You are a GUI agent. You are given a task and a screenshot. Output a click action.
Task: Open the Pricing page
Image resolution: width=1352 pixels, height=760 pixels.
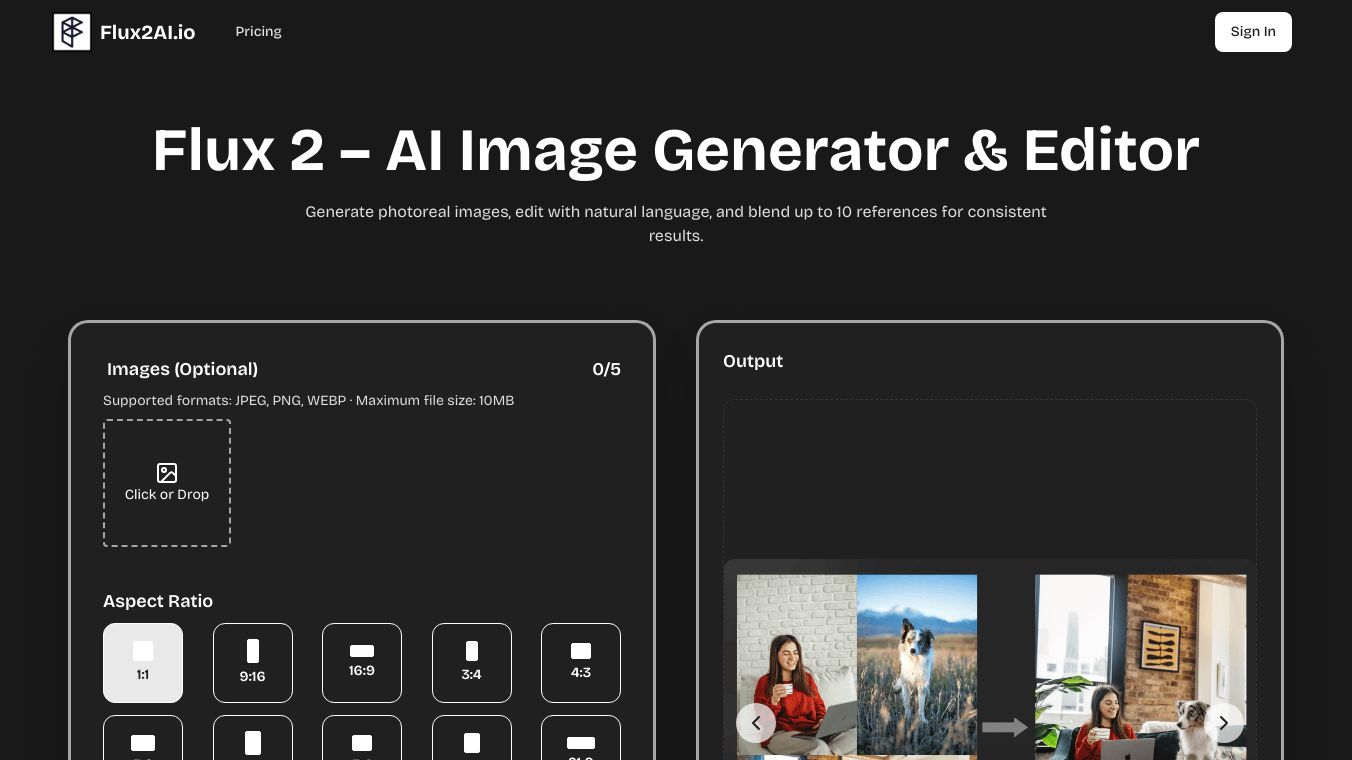pos(258,32)
